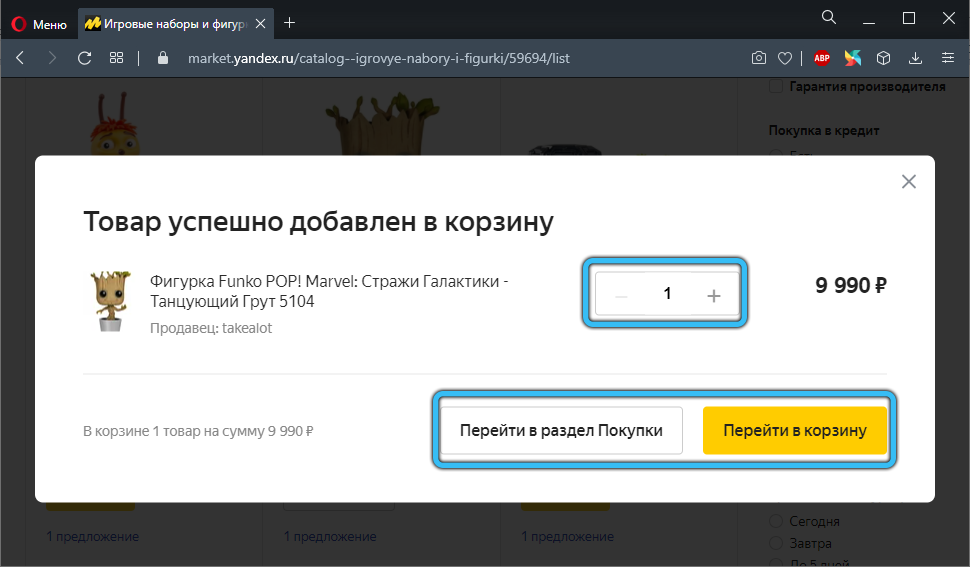The image size is (970, 567).
Task: Go forward to next page
Action: (52, 58)
